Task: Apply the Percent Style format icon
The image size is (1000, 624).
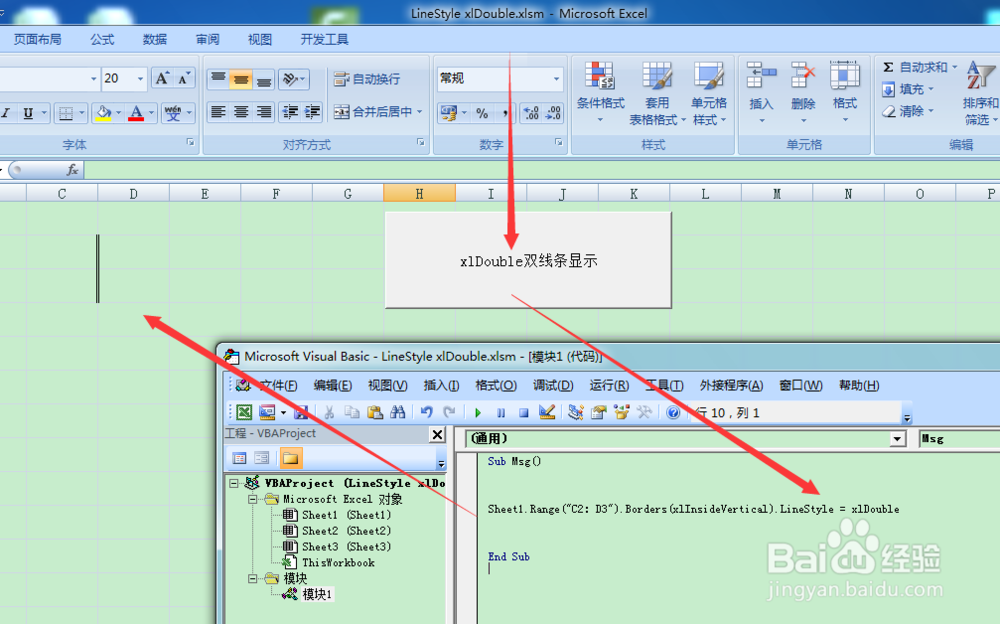Action: 482,113
